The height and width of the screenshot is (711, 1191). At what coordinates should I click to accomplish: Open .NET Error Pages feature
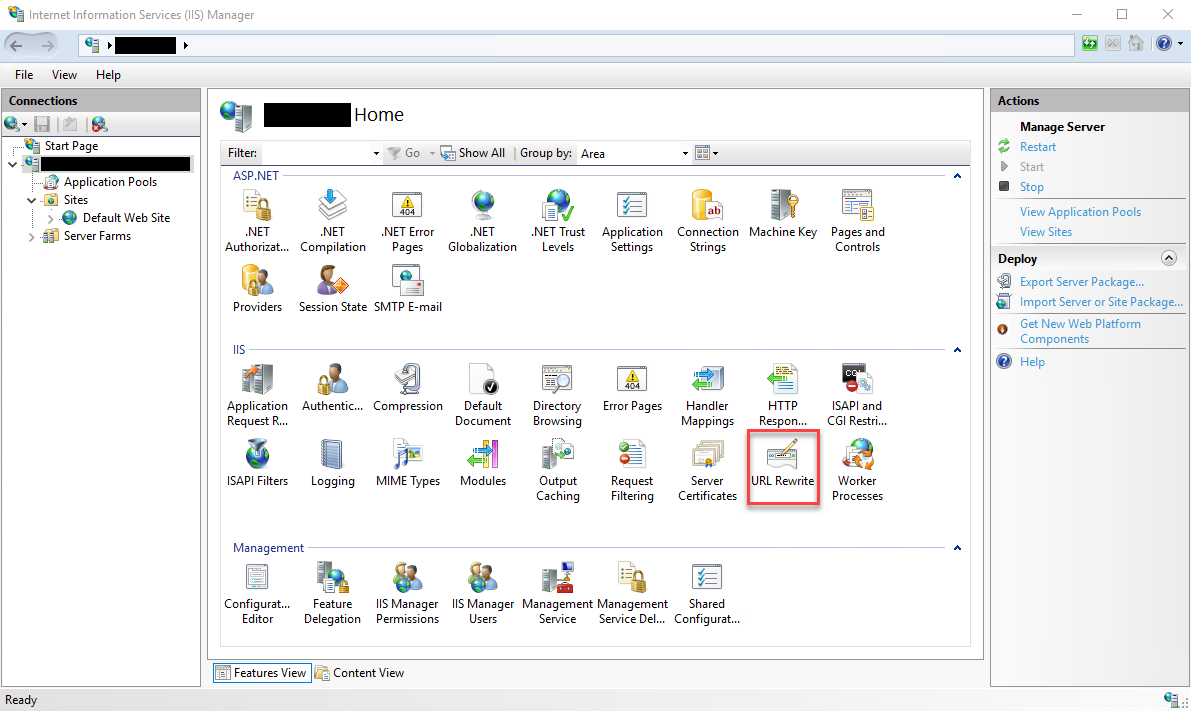click(408, 221)
